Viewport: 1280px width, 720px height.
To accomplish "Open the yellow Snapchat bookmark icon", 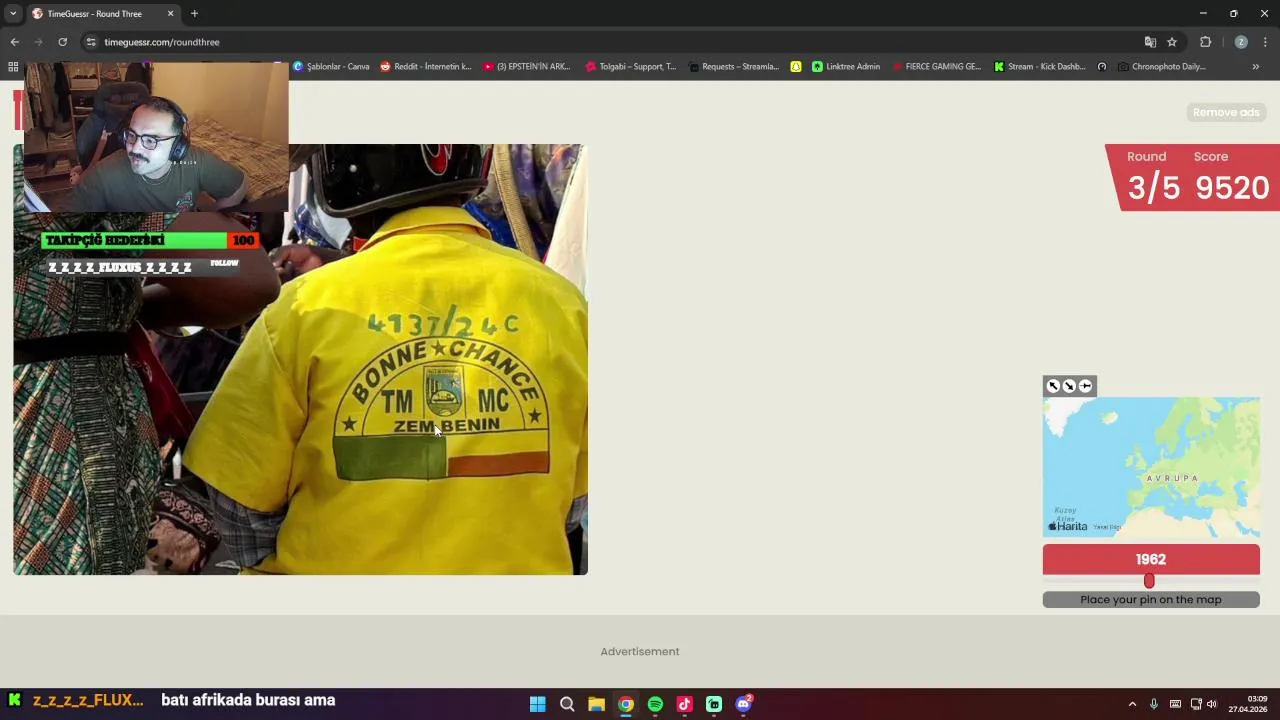I will [x=796, y=67].
